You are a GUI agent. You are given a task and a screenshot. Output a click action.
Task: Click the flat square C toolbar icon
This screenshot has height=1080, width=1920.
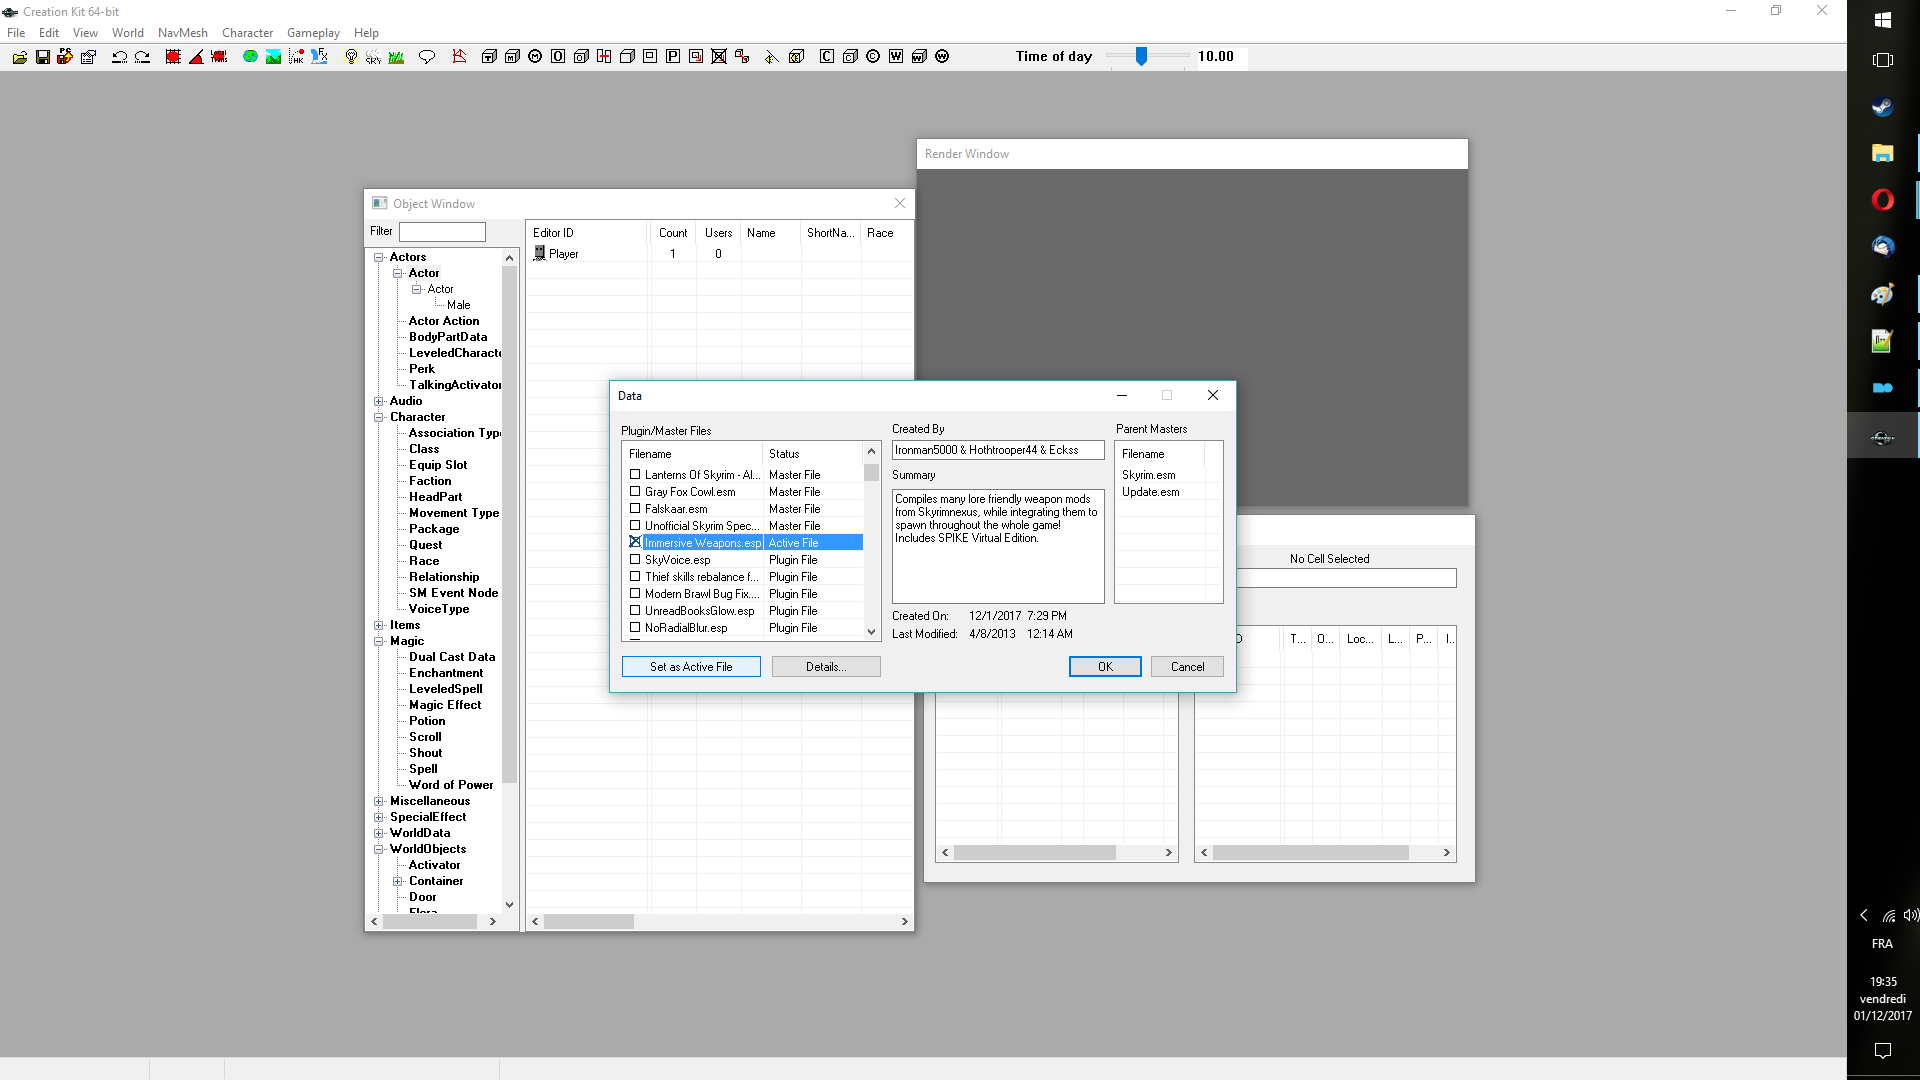point(827,57)
